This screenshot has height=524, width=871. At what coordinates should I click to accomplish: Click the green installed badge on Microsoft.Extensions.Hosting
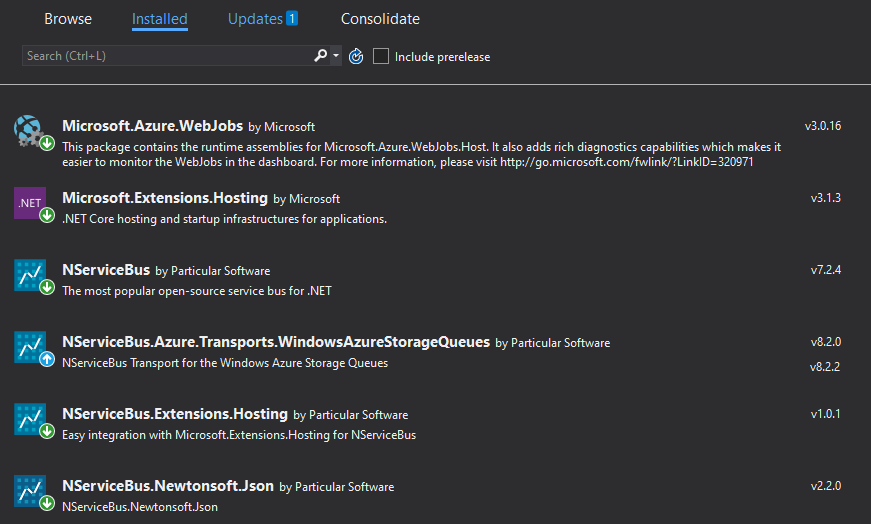click(x=47, y=215)
